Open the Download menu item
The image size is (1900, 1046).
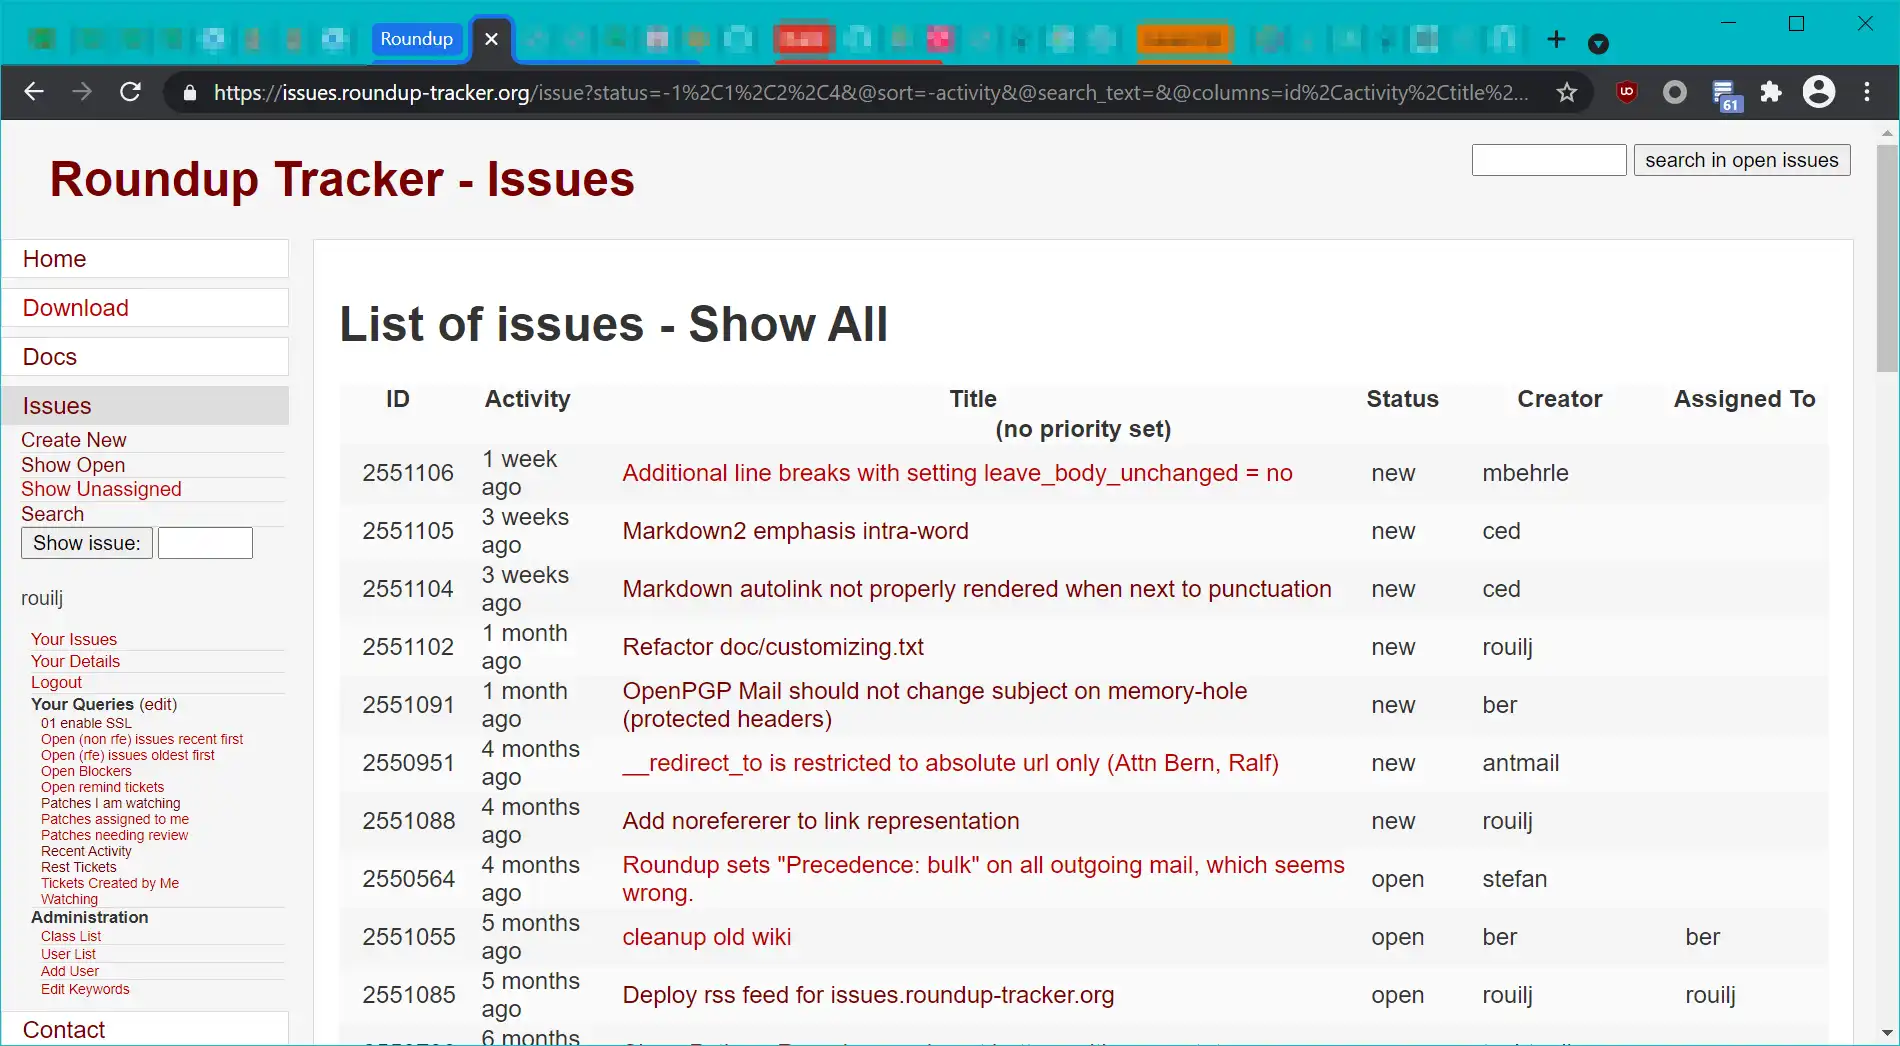[145, 308]
